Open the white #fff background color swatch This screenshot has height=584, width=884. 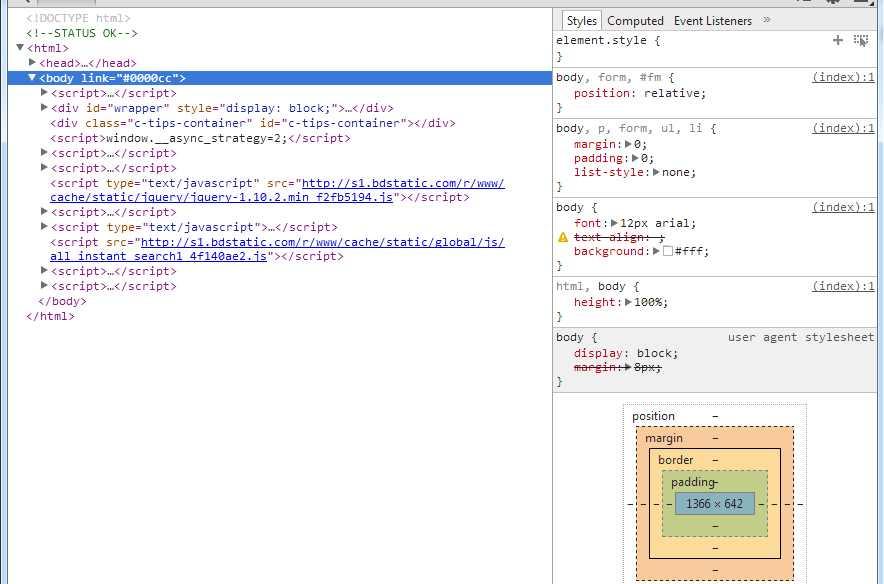(x=668, y=251)
